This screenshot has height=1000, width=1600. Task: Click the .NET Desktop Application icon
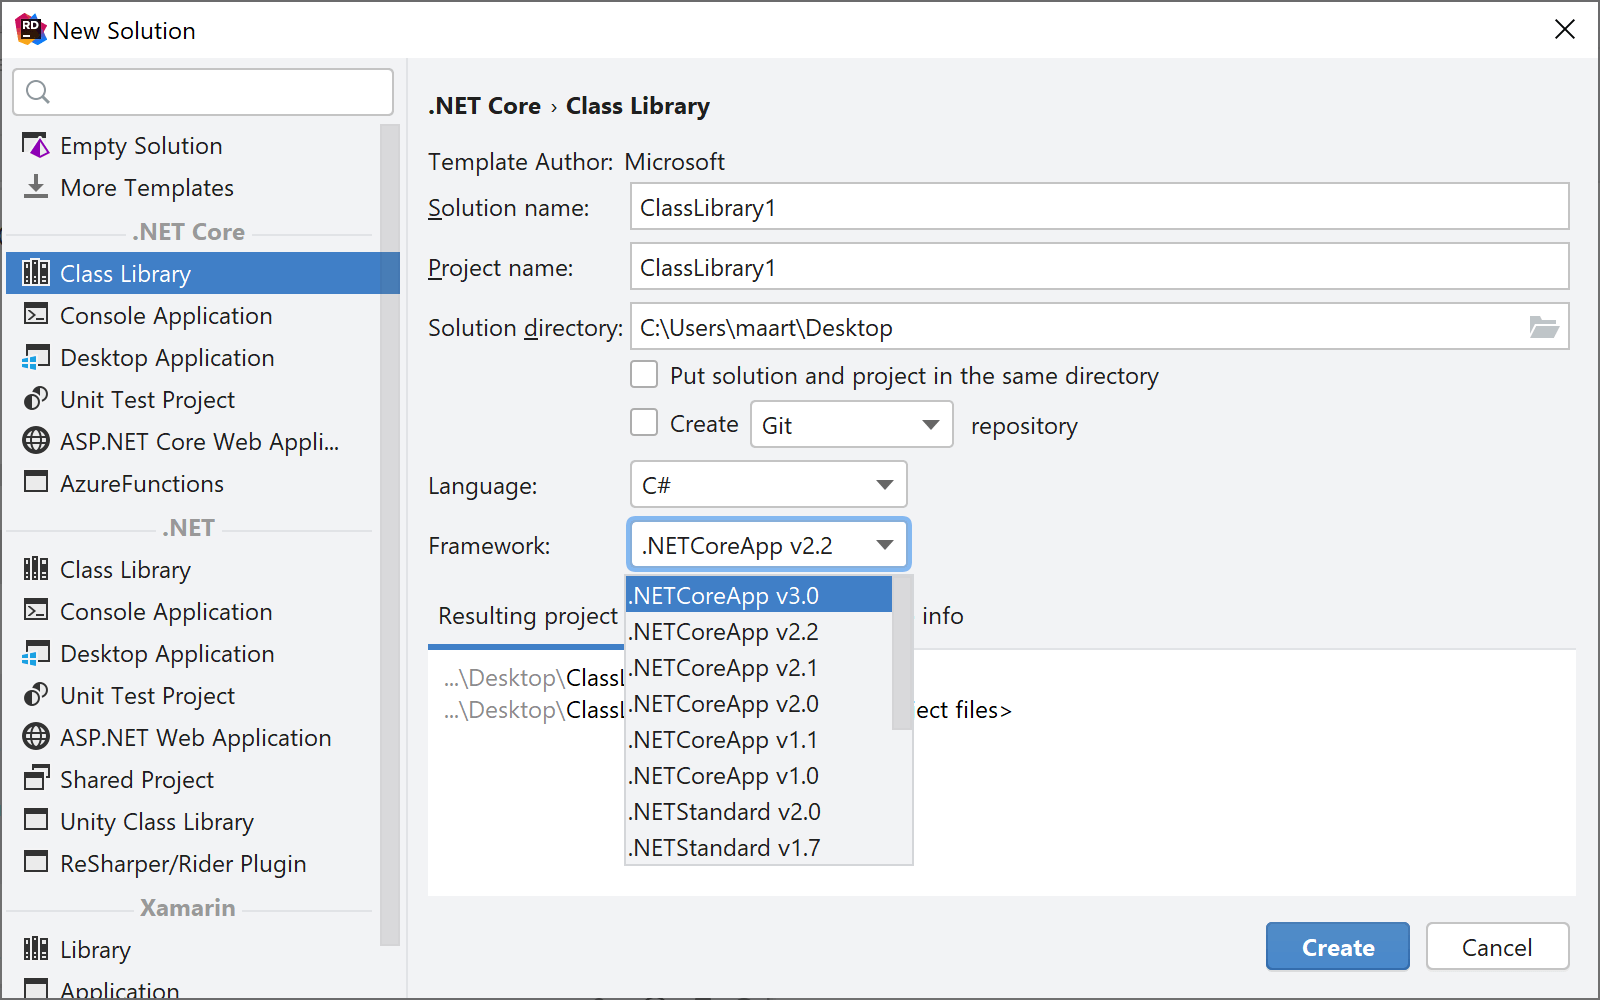36,653
